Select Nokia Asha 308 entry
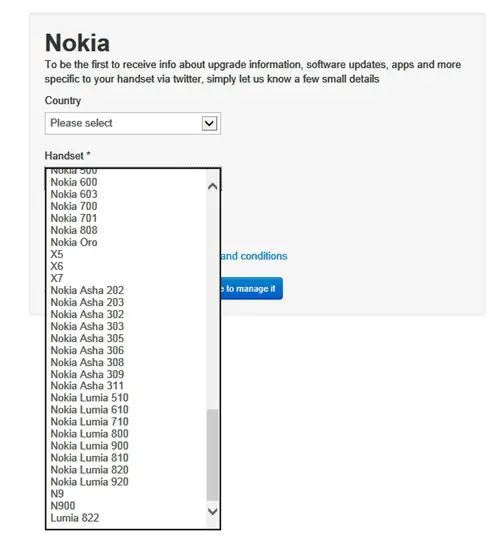Screen dimensions: 500x536 pyautogui.click(x=126, y=362)
